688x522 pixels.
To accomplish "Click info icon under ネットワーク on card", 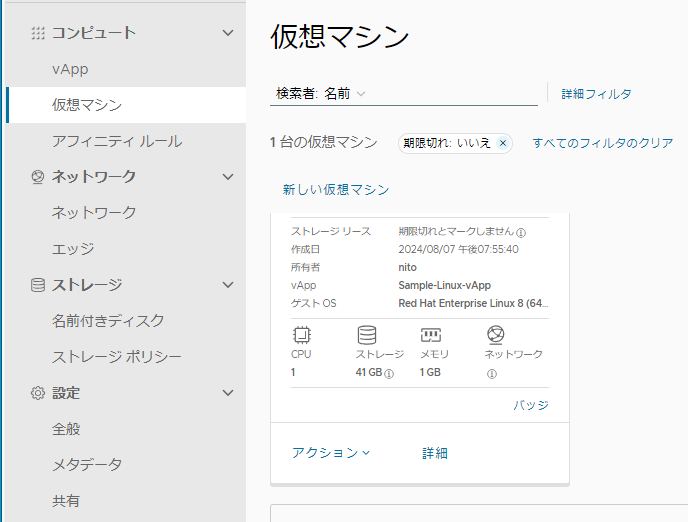I will coord(492,374).
